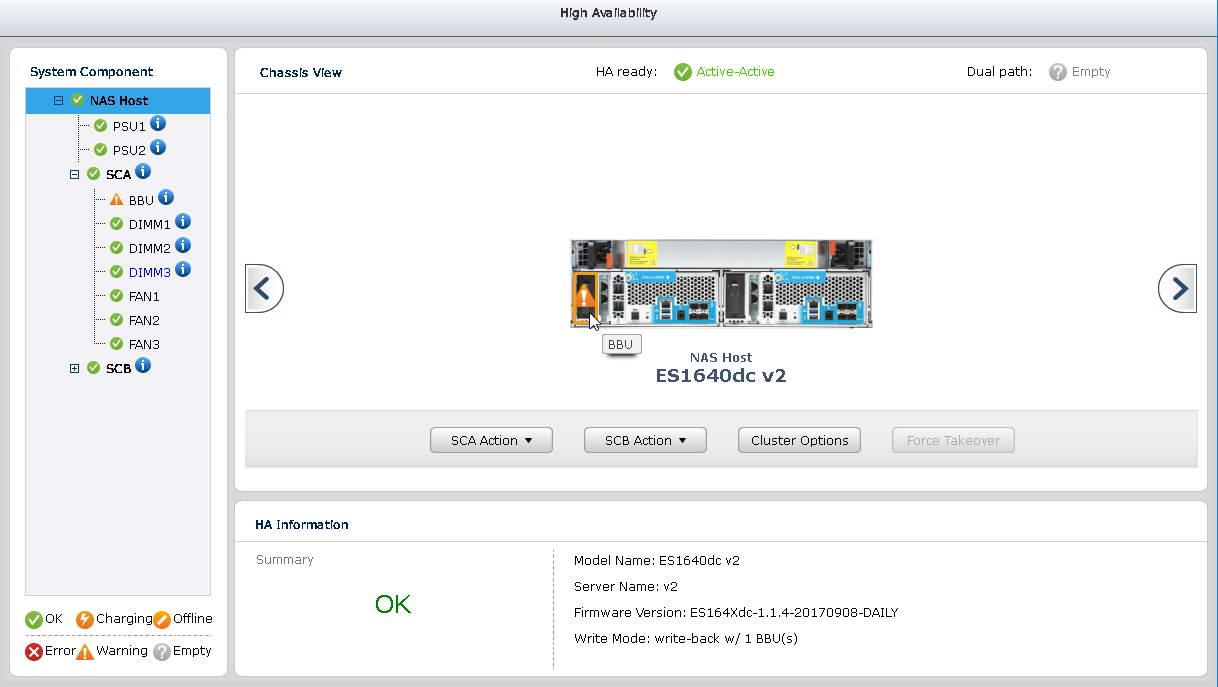Click the info icon next to SCB
Viewport: 1218px width, 687px height.
143,366
